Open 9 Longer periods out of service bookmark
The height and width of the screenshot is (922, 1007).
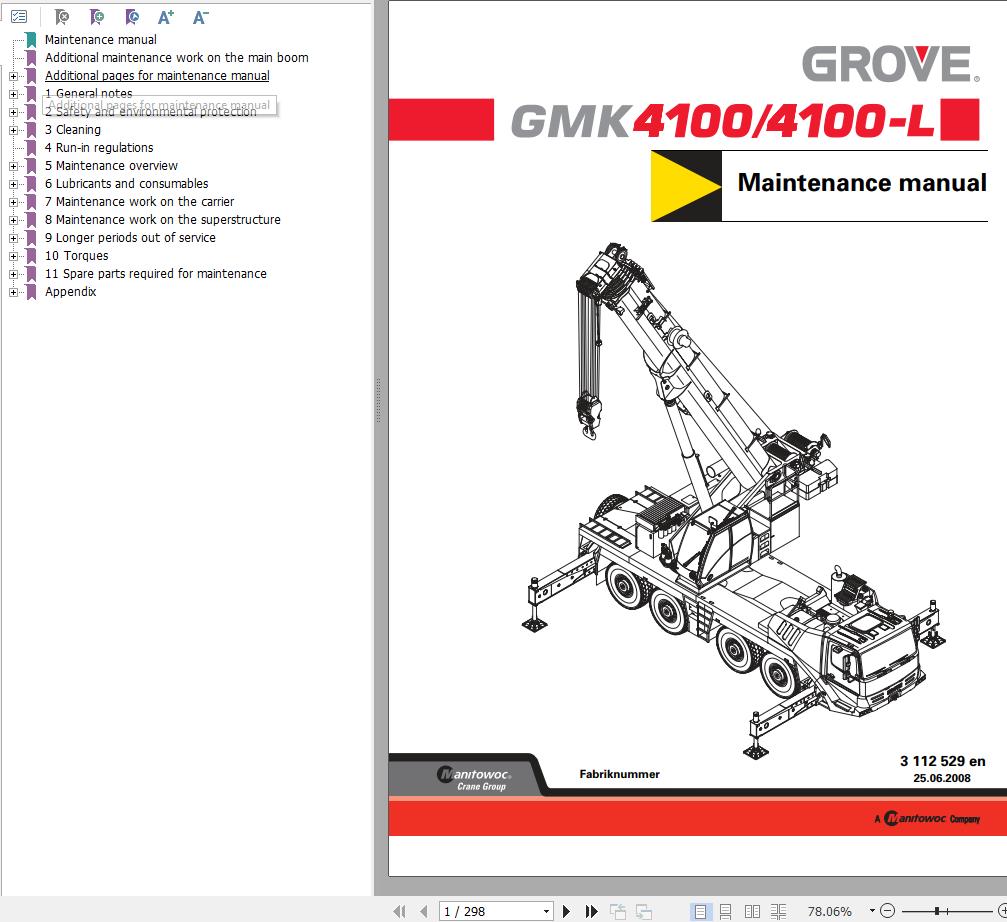[x=130, y=238]
